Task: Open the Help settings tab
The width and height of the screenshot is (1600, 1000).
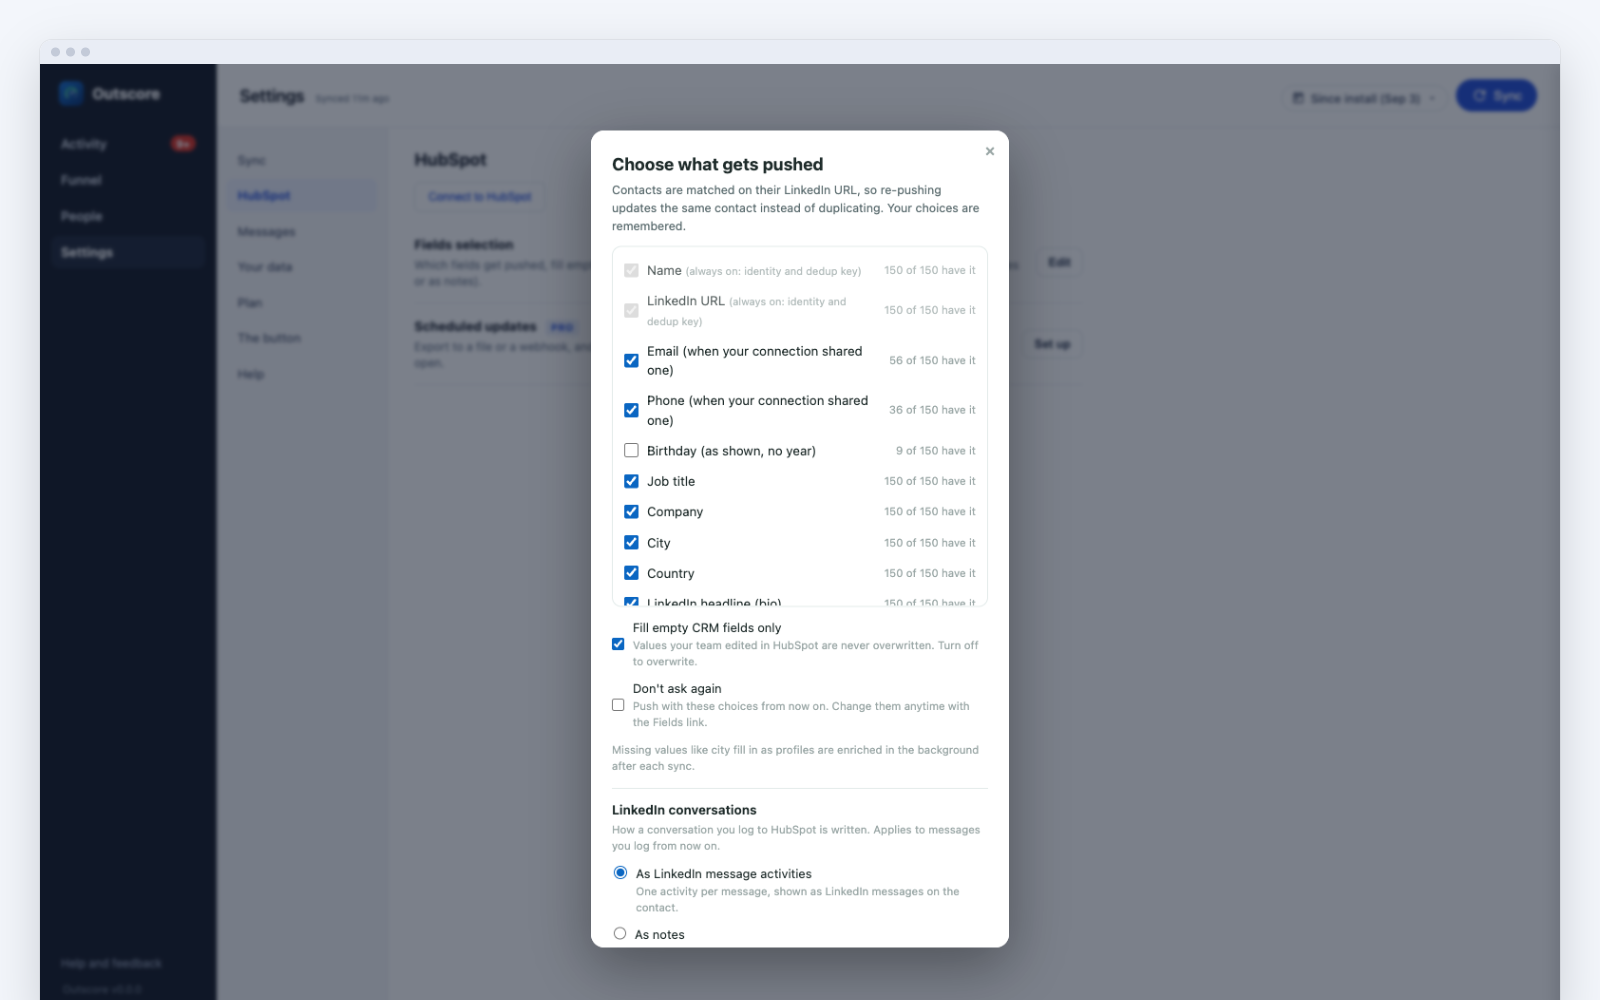Action: [x=302, y=374]
